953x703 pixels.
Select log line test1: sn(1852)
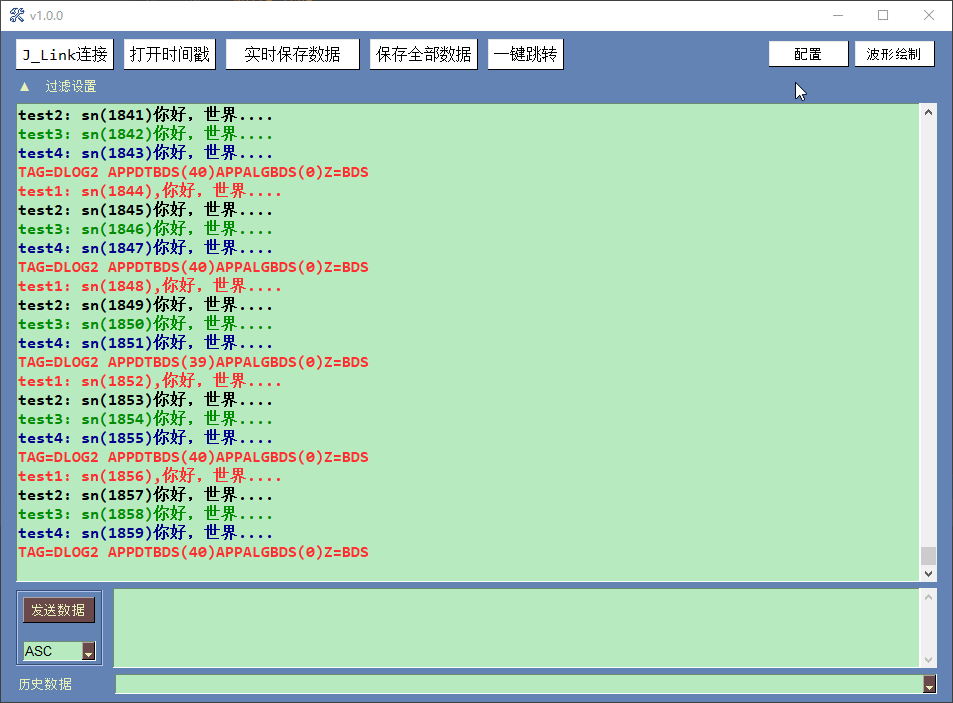[x=150, y=381]
